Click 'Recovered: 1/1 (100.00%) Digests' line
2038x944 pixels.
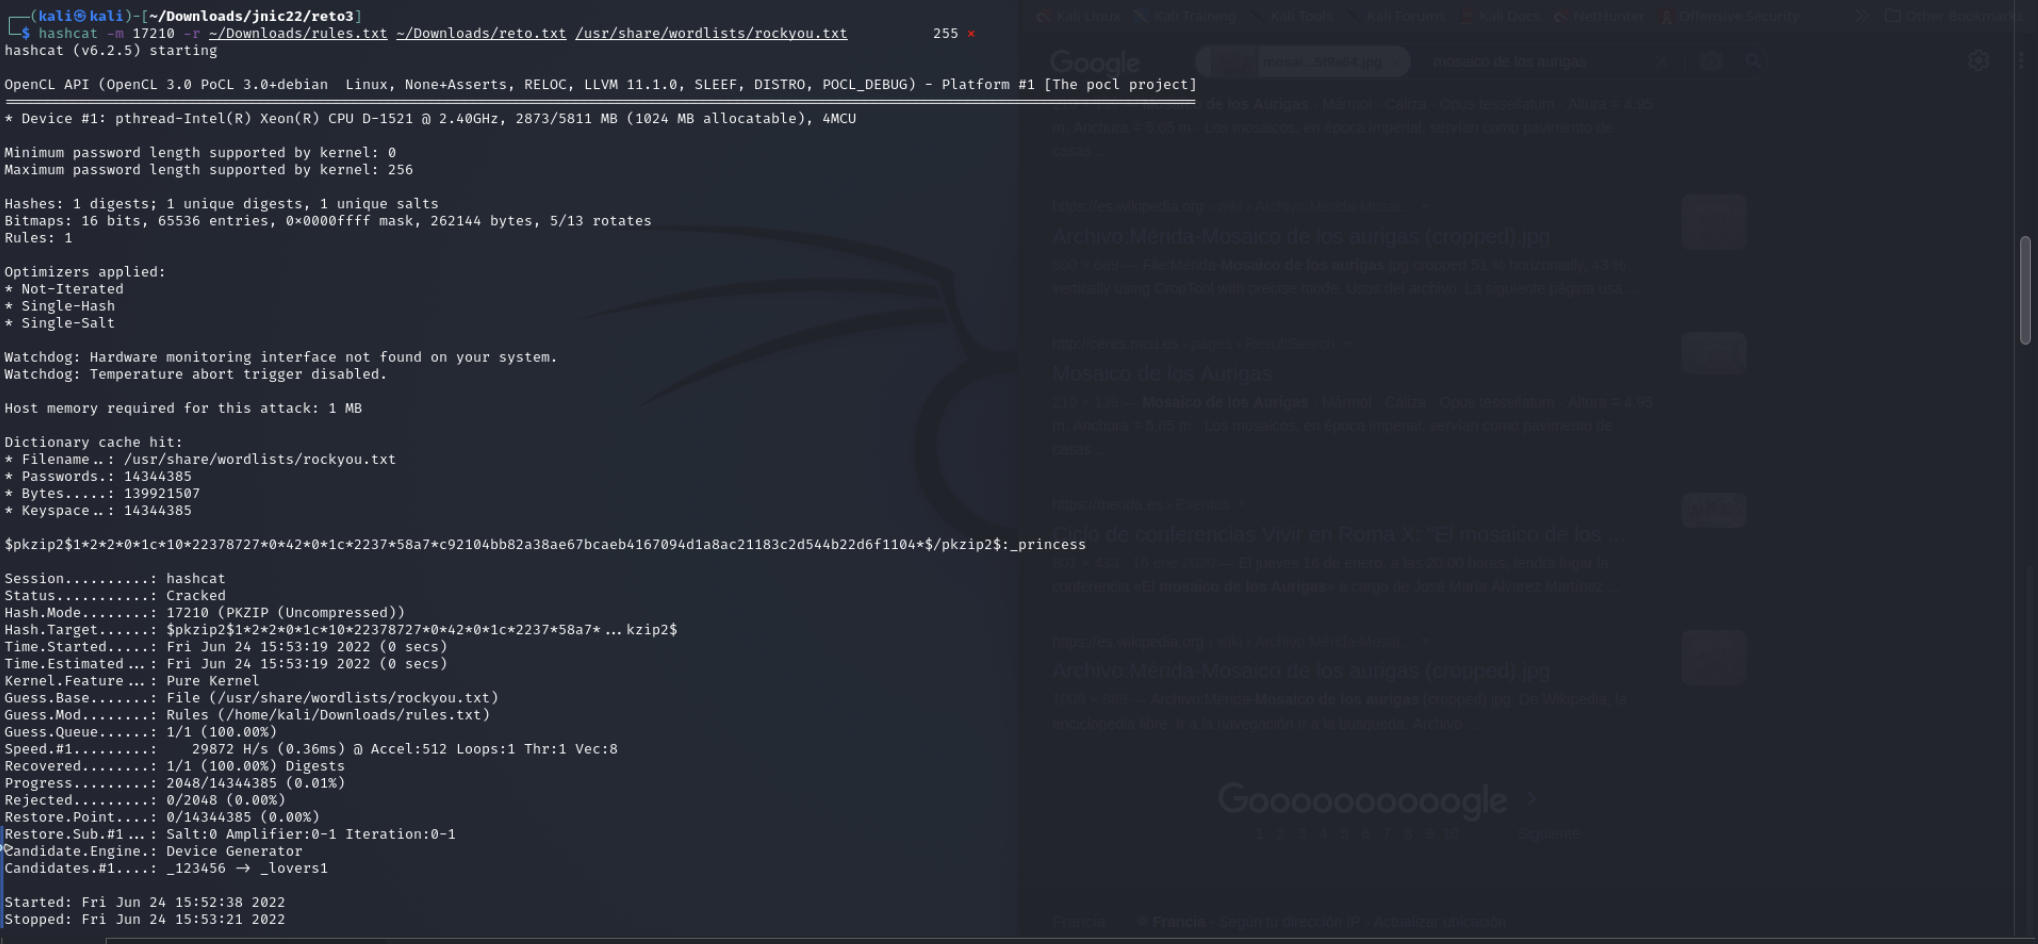[x=174, y=766]
